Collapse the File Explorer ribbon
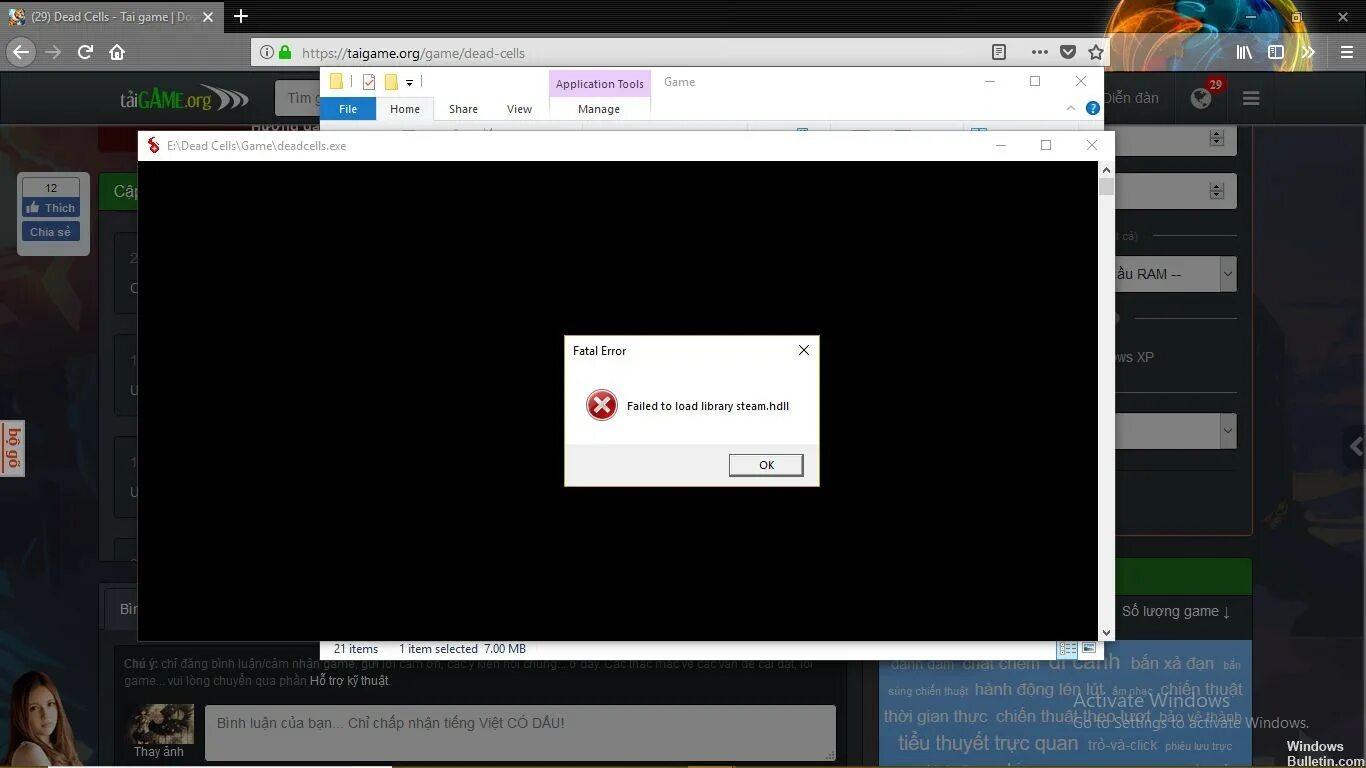 (1071, 108)
